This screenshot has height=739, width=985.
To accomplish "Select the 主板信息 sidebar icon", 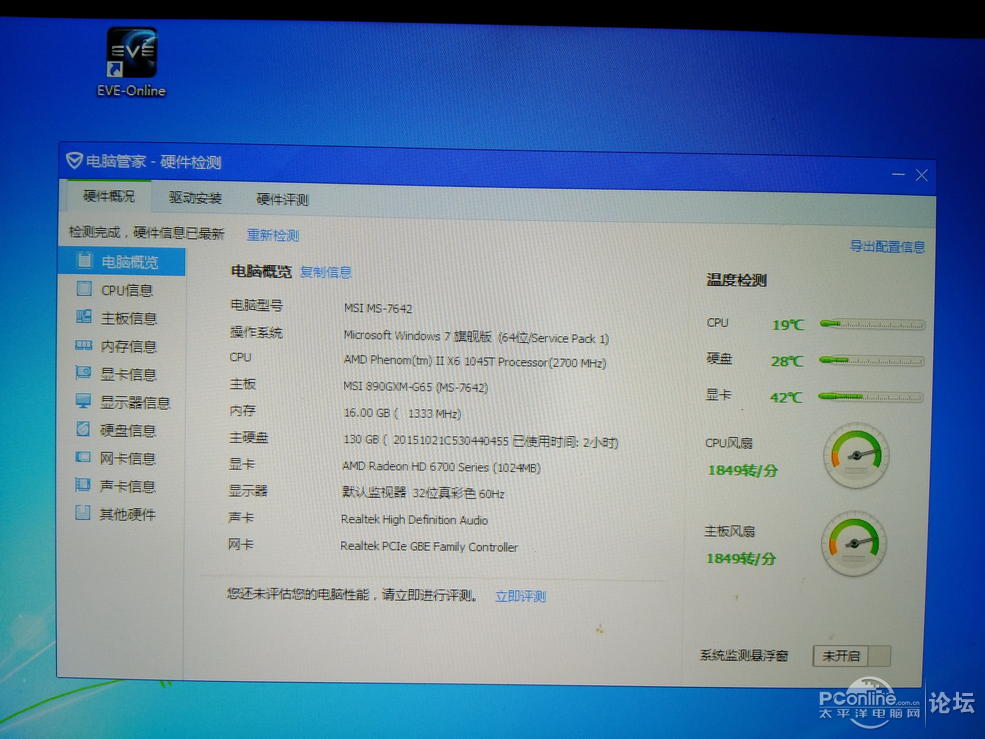I will click(84, 316).
